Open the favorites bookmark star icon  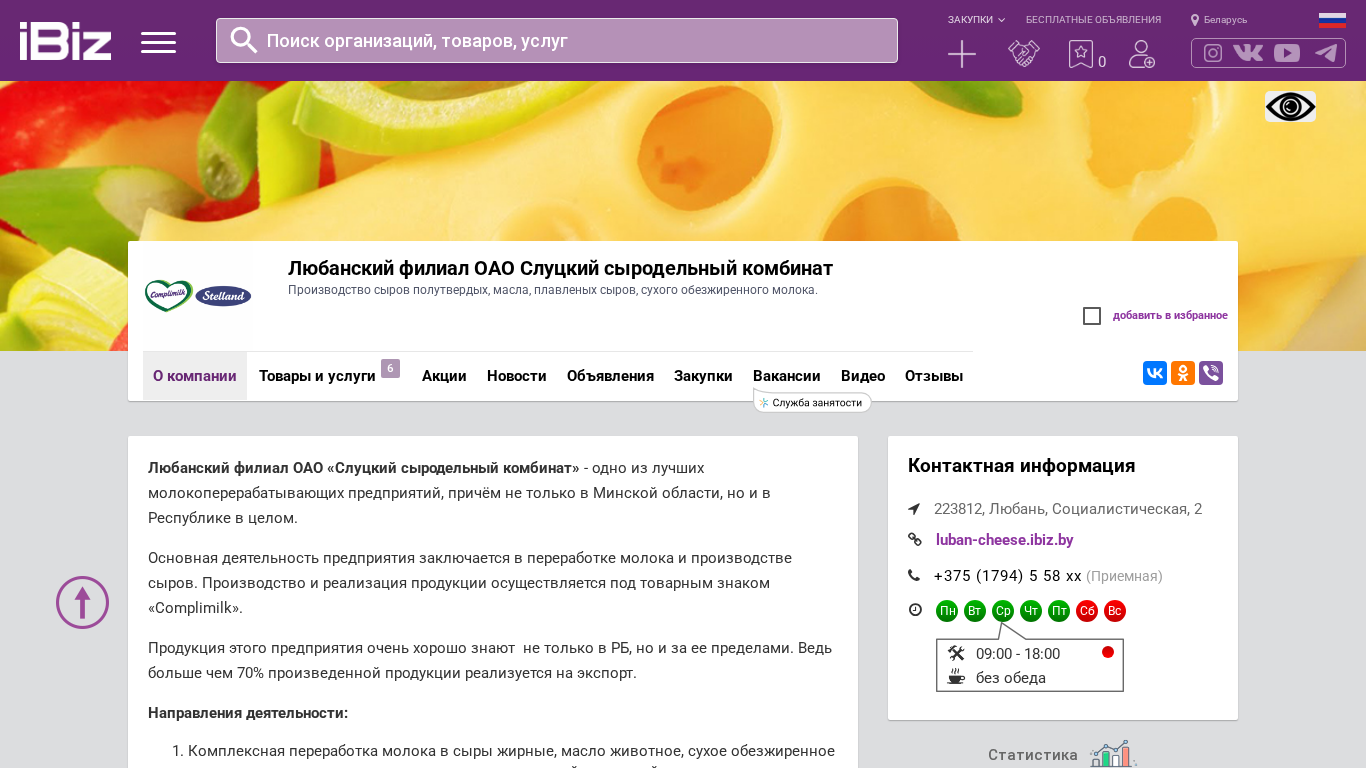point(1081,54)
